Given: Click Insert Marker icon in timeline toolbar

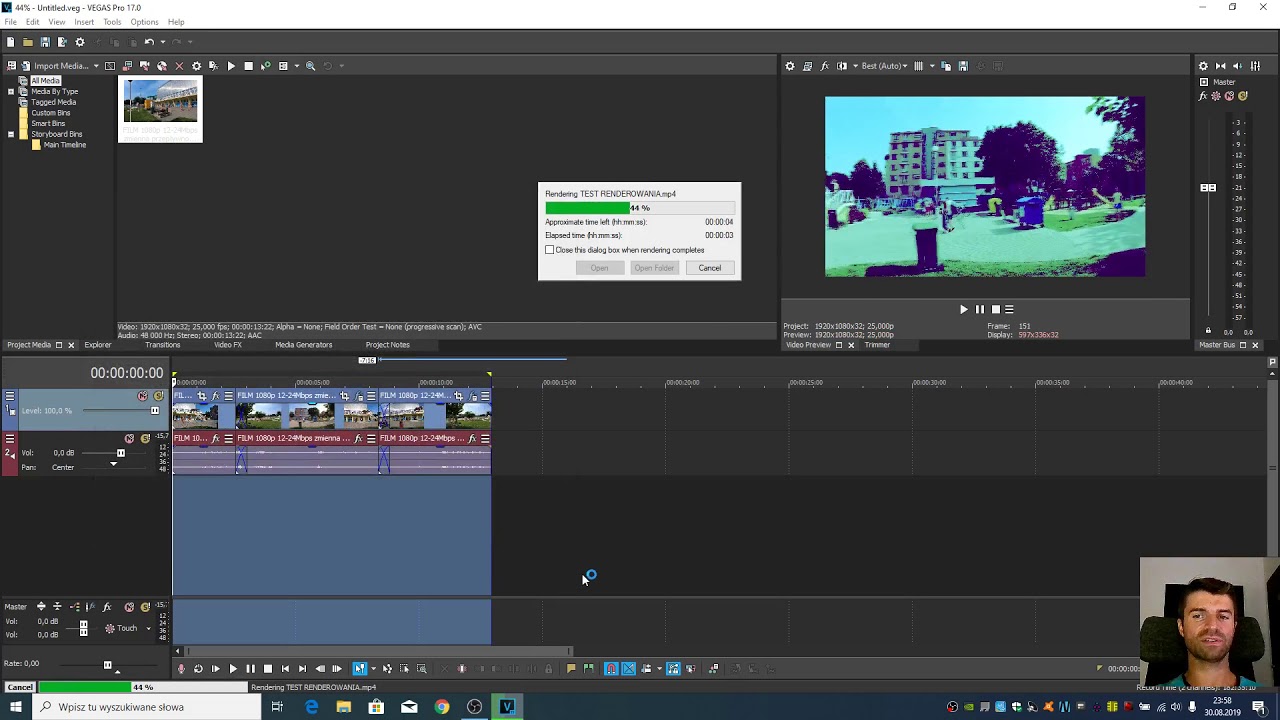Looking at the screenshot, I should pos(571,669).
